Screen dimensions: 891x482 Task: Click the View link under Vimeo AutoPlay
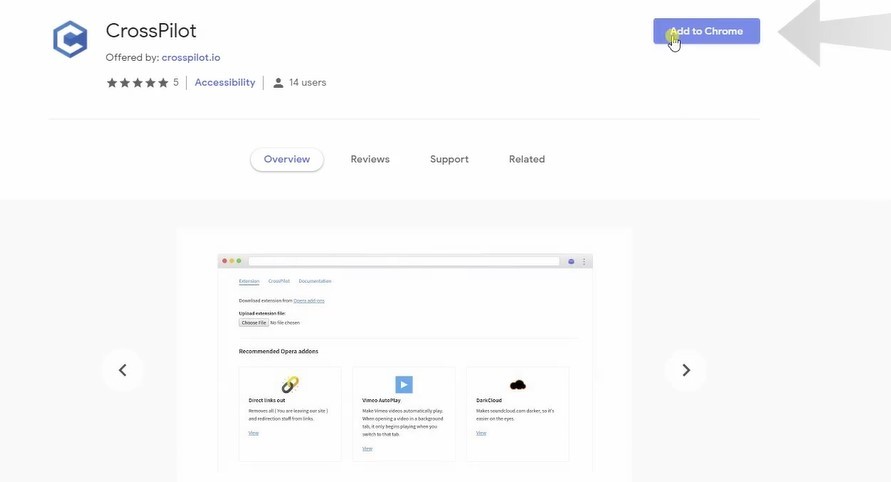(x=367, y=449)
